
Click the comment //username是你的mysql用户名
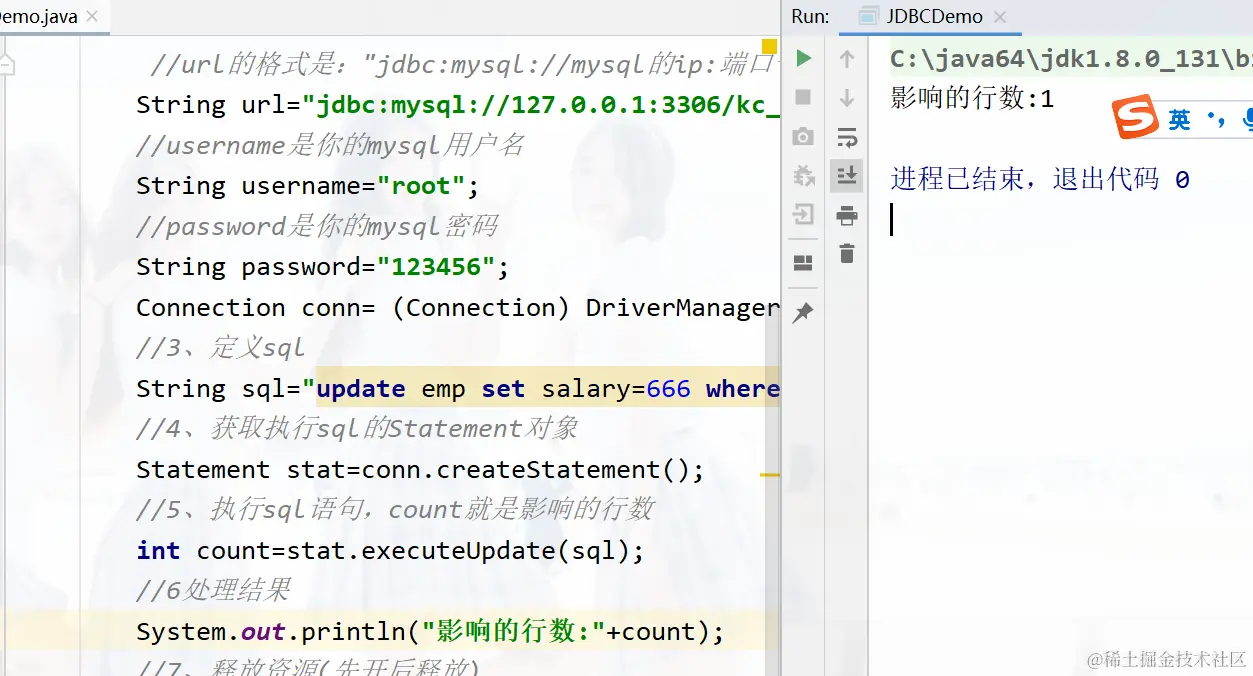(330, 146)
